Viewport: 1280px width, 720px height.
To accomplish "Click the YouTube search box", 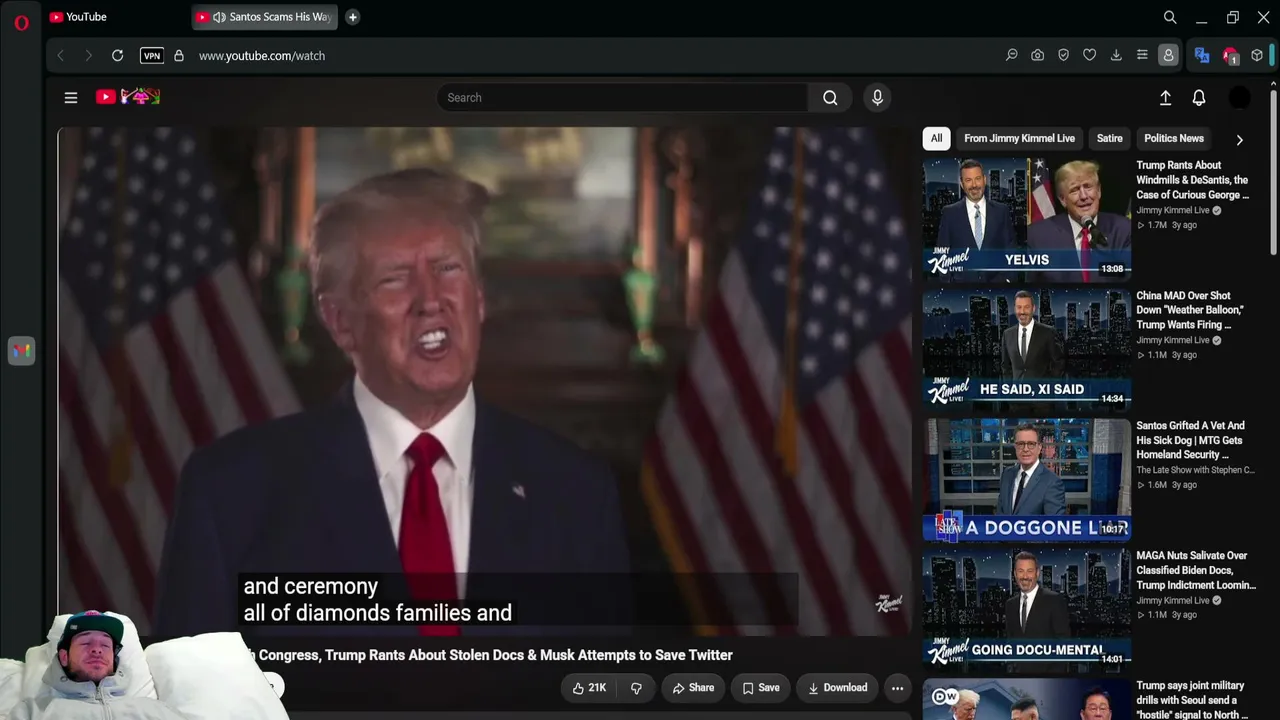I will 622,98.
